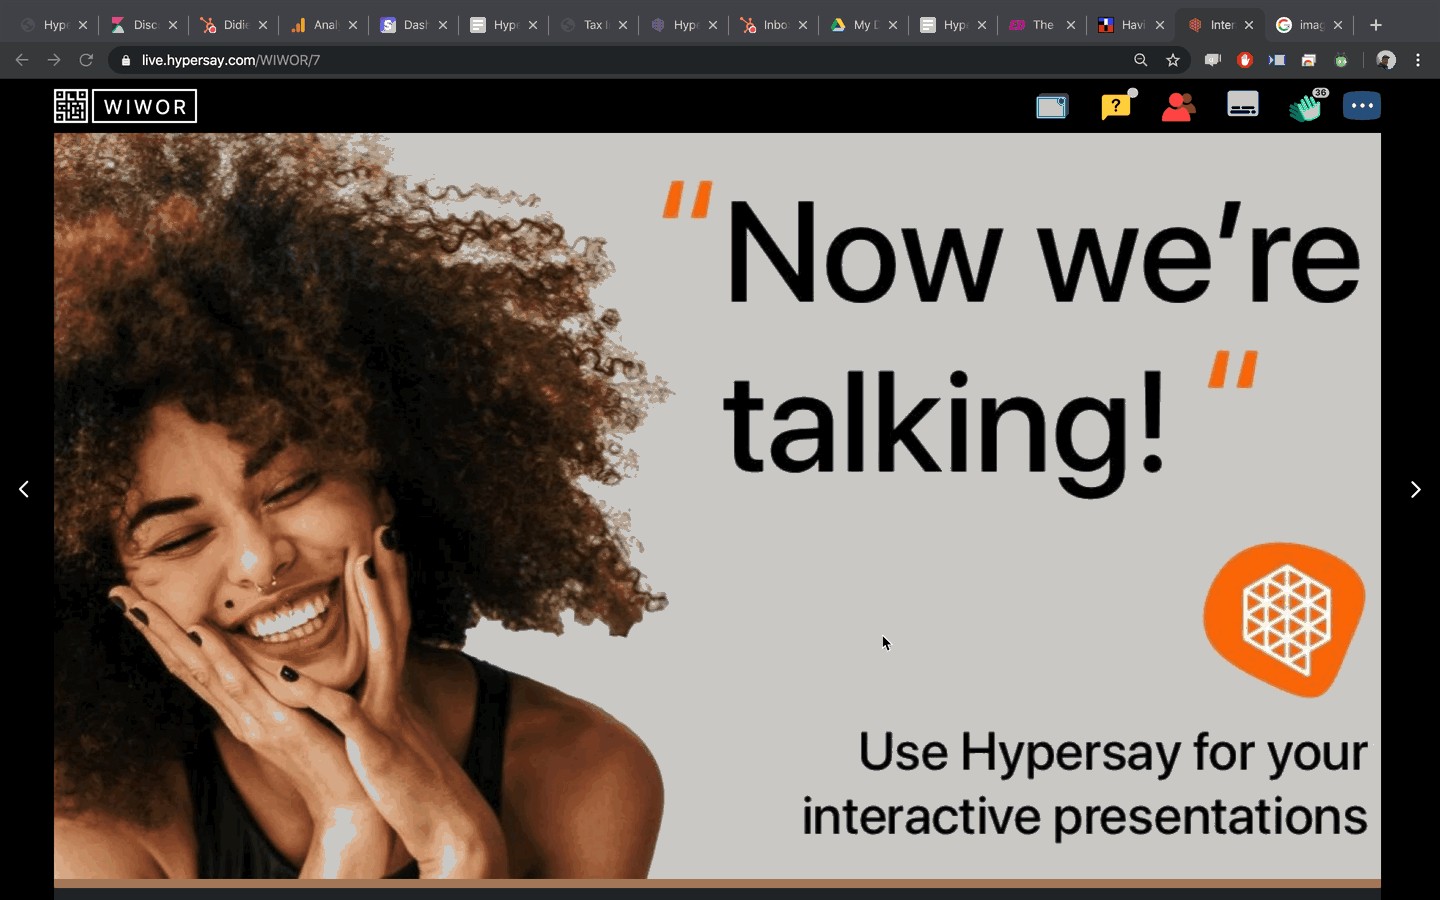Show the participants list icon

pyautogui.click(x=1179, y=106)
